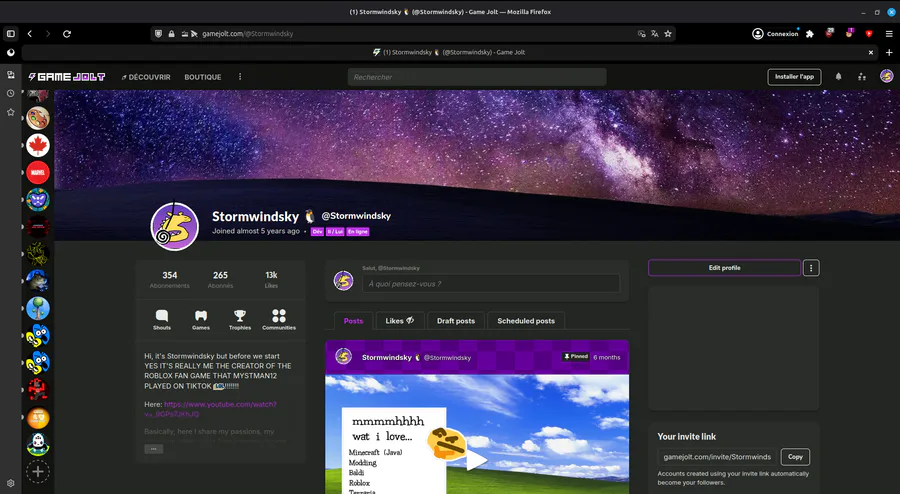Click the Pinned badge on the post
The height and width of the screenshot is (494, 900).
(x=576, y=356)
